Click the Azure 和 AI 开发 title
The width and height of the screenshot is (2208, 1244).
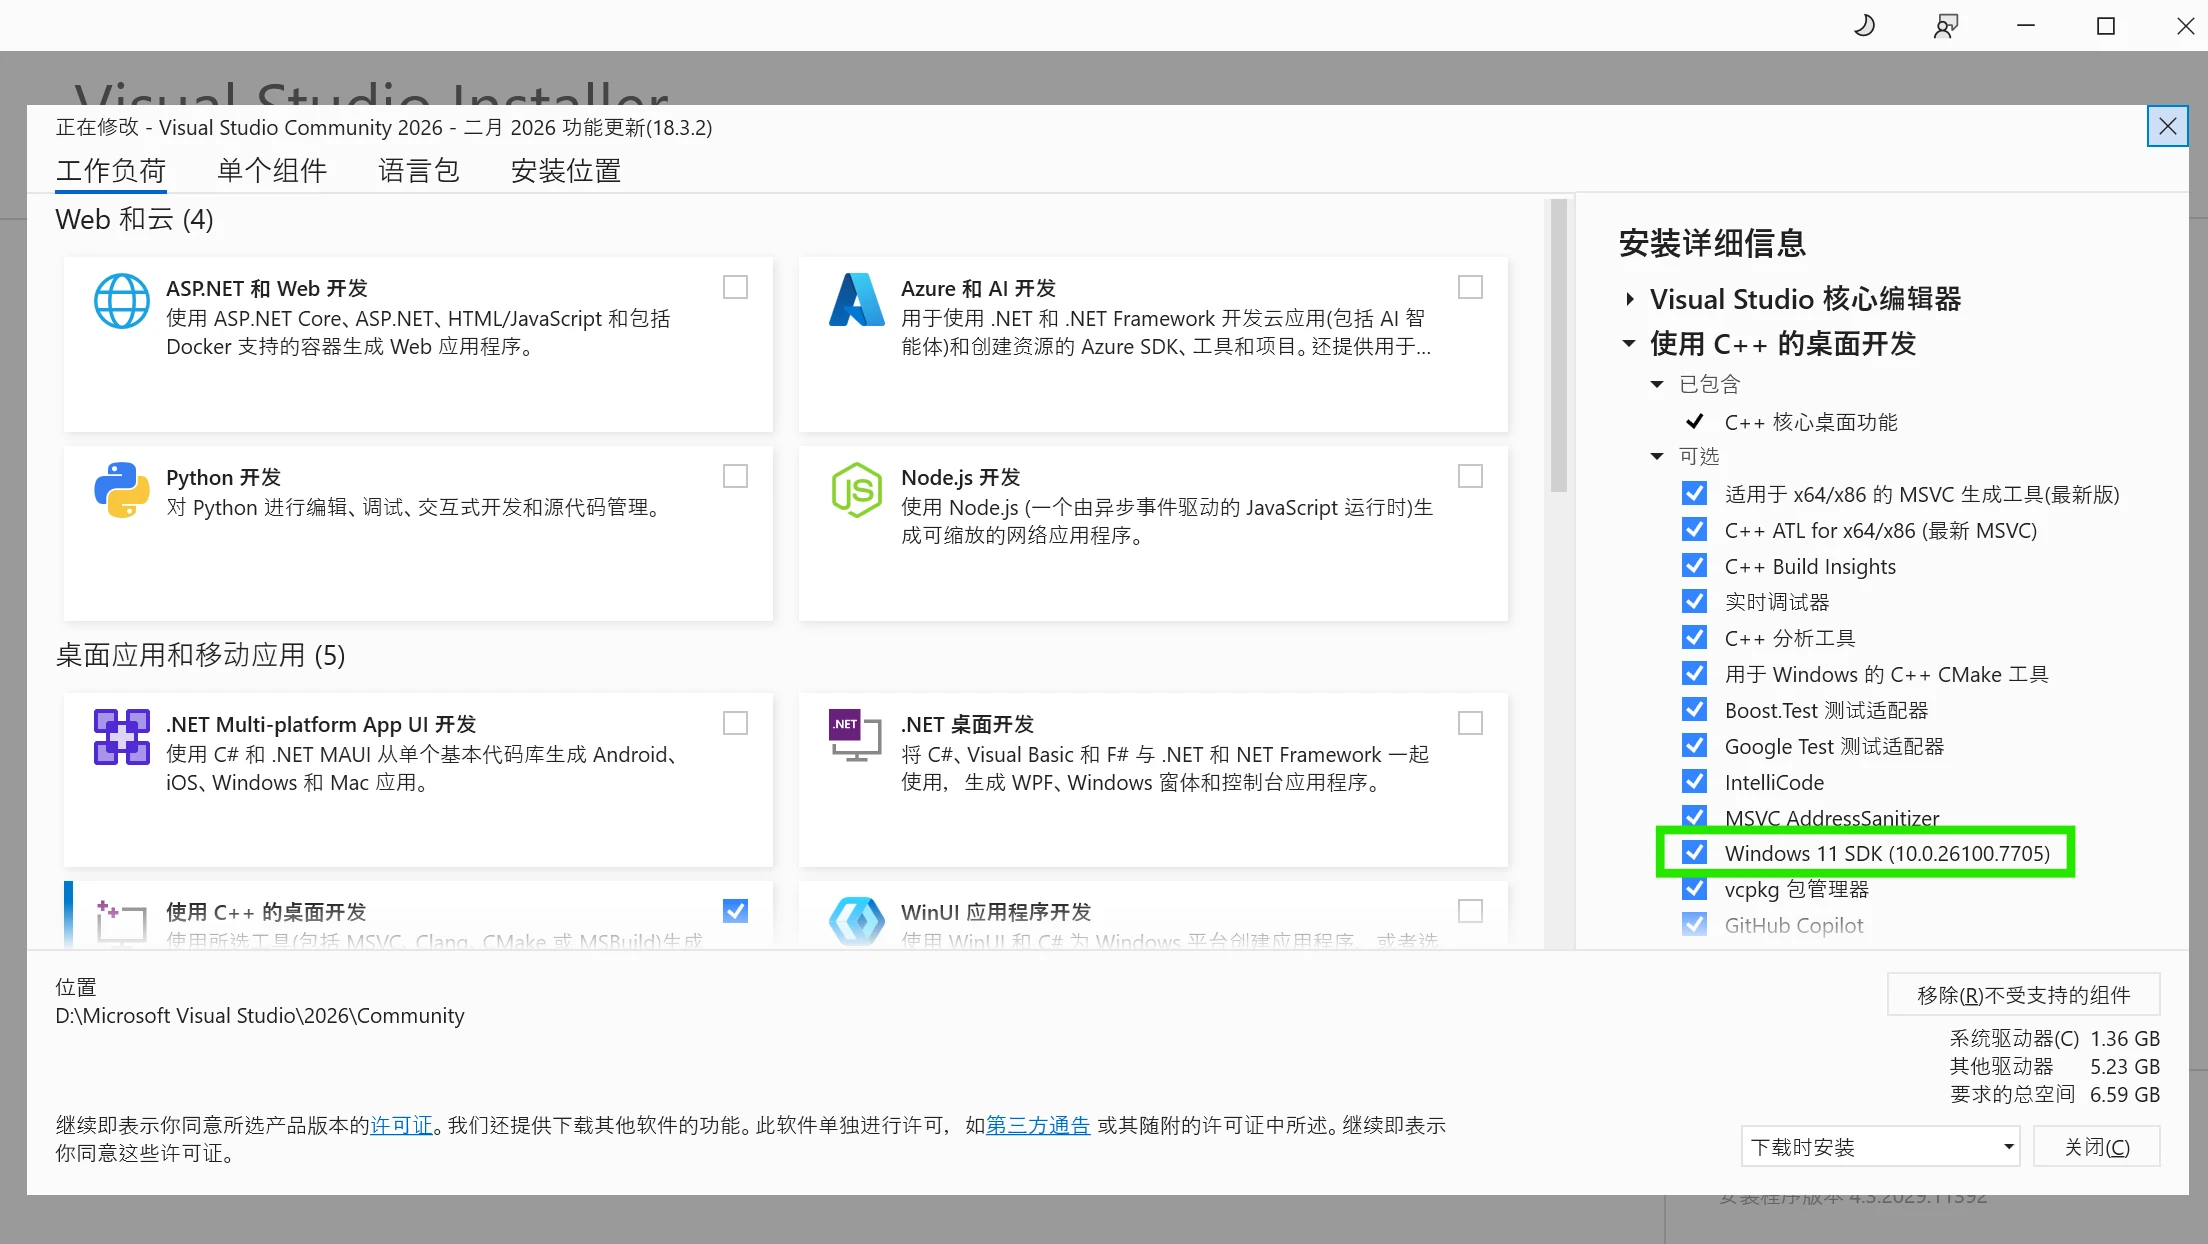(978, 288)
